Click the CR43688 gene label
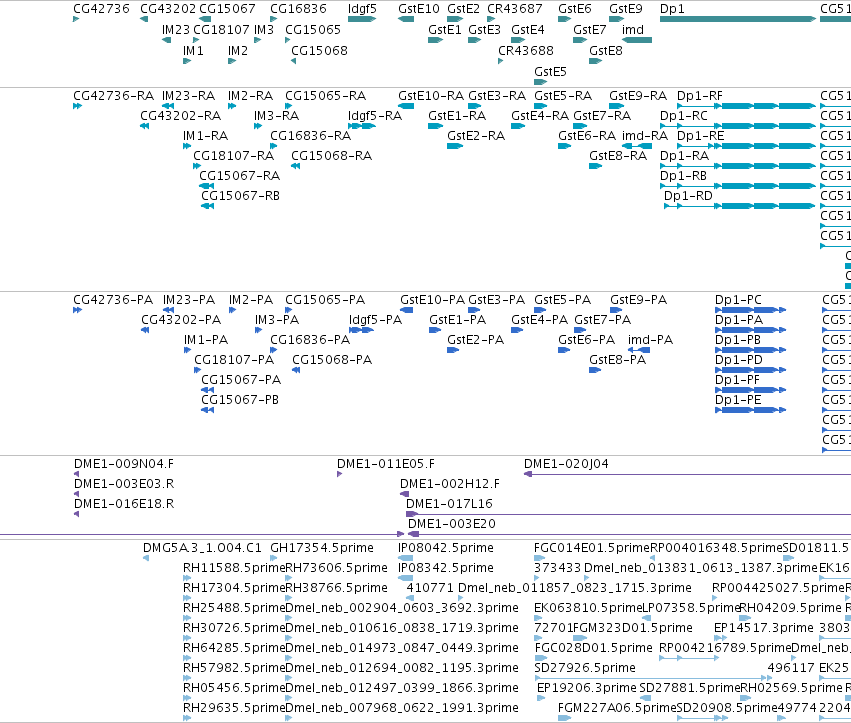 (526, 50)
